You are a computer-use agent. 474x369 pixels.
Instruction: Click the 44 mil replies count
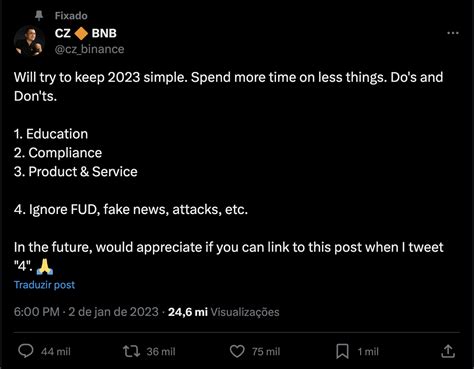point(56,351)
